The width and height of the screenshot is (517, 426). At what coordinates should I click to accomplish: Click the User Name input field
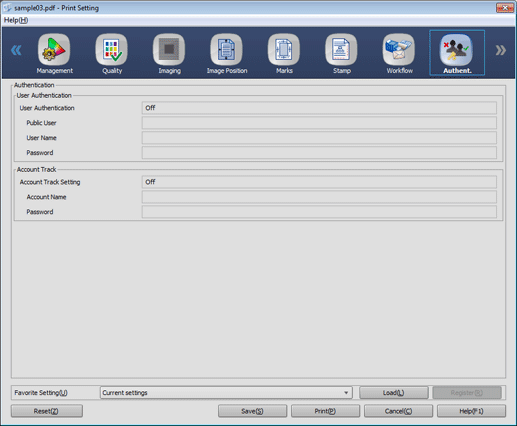pos(319,138)
